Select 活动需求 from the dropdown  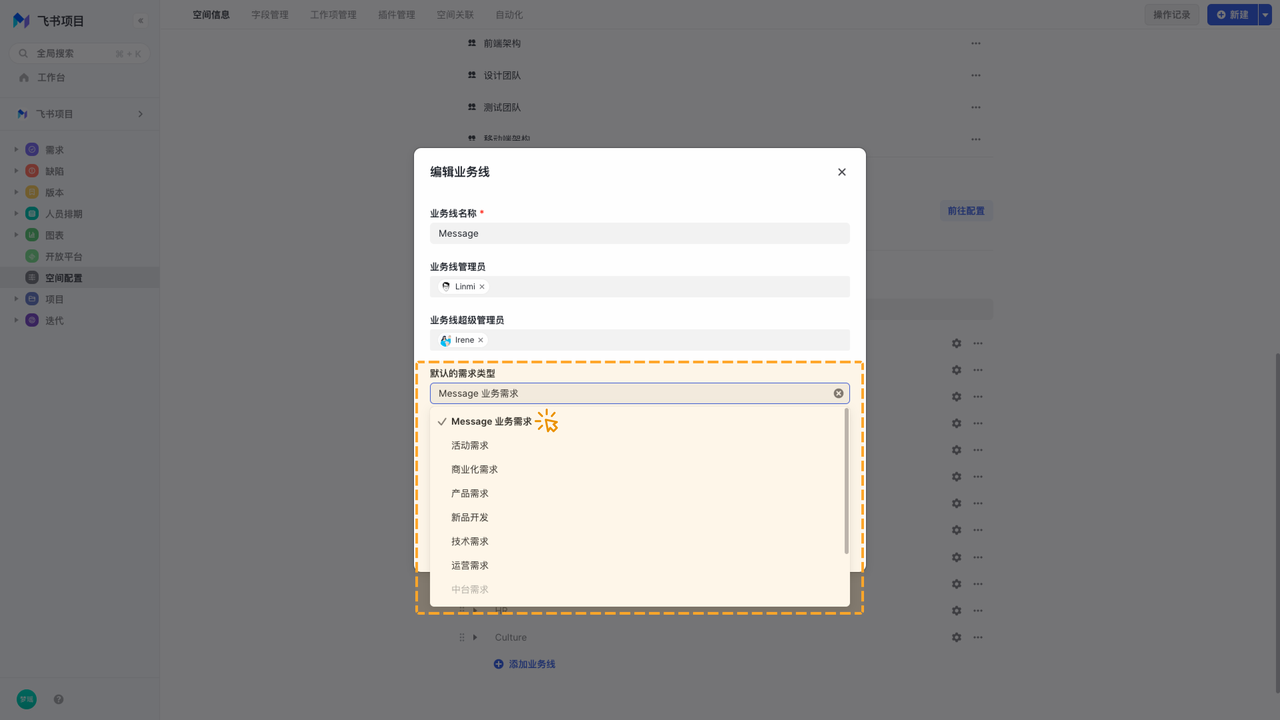coord(638,446)
